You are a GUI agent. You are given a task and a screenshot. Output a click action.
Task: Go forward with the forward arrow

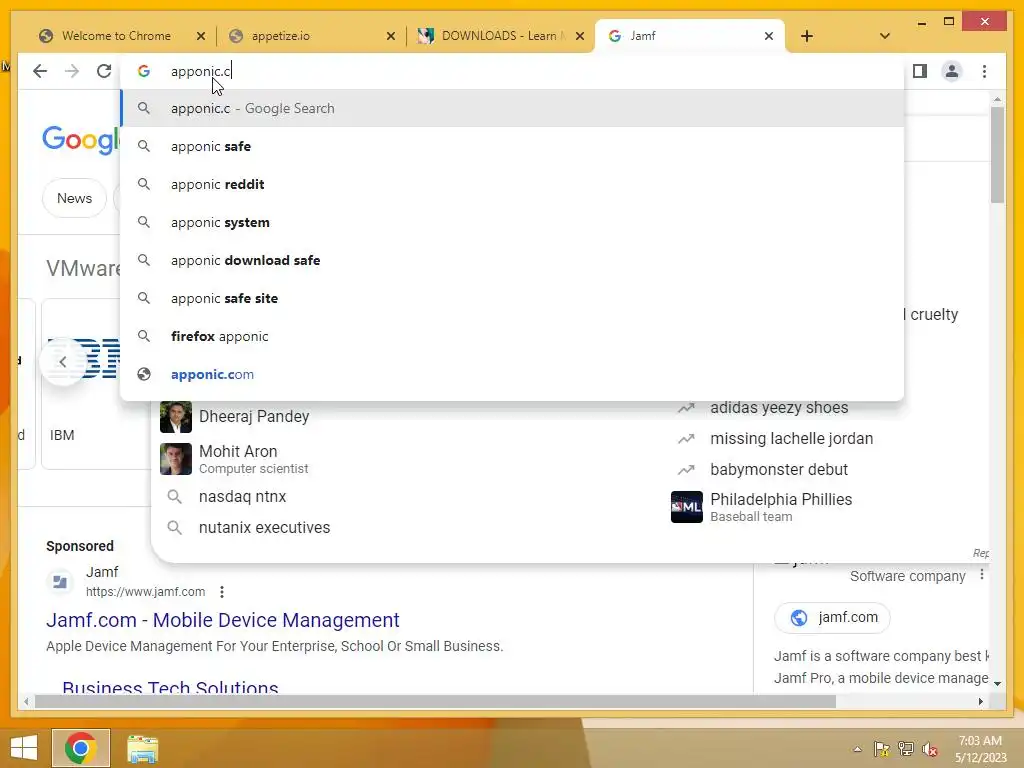pyautogui.click(x=72, y=71)
